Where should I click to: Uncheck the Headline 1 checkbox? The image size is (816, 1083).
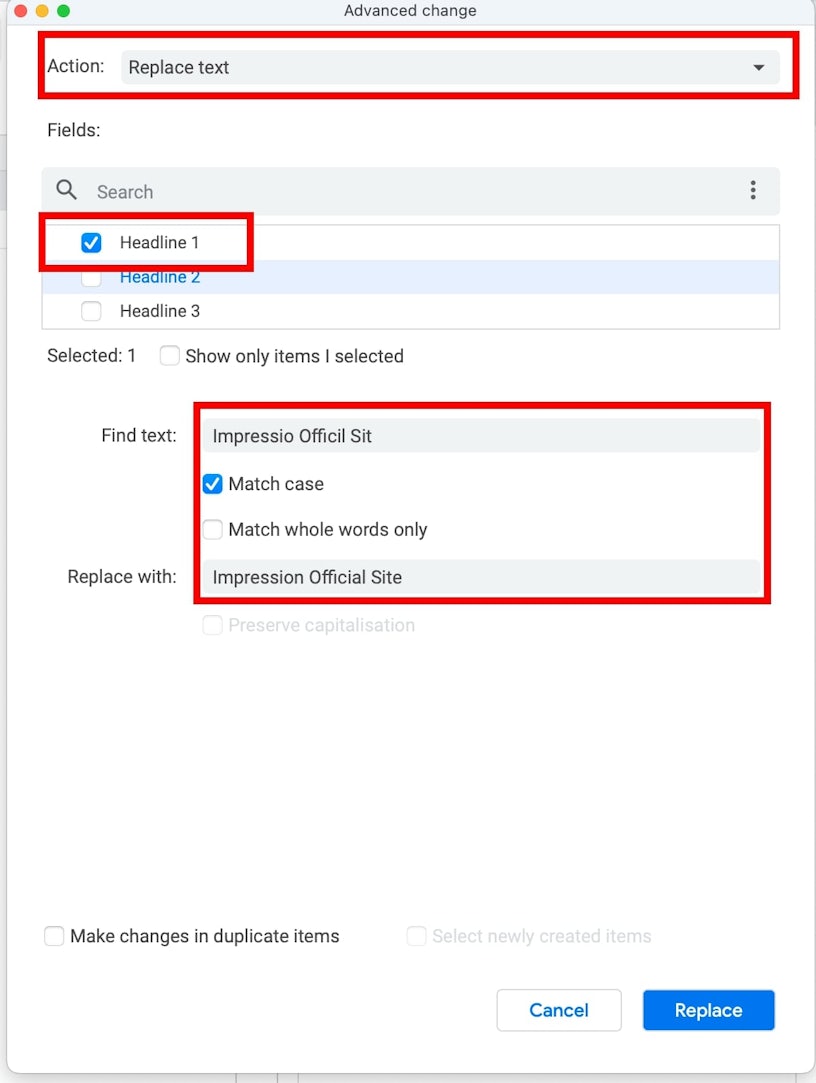[91, 243]
